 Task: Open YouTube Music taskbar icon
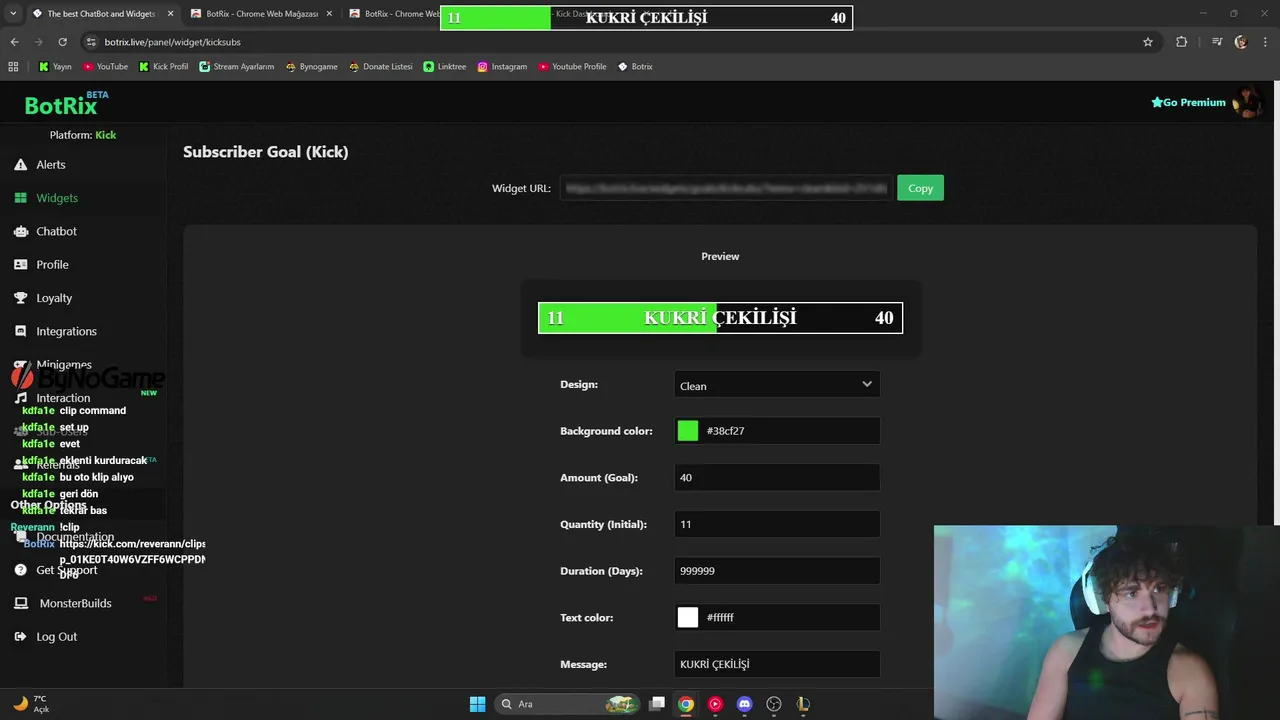715,704
